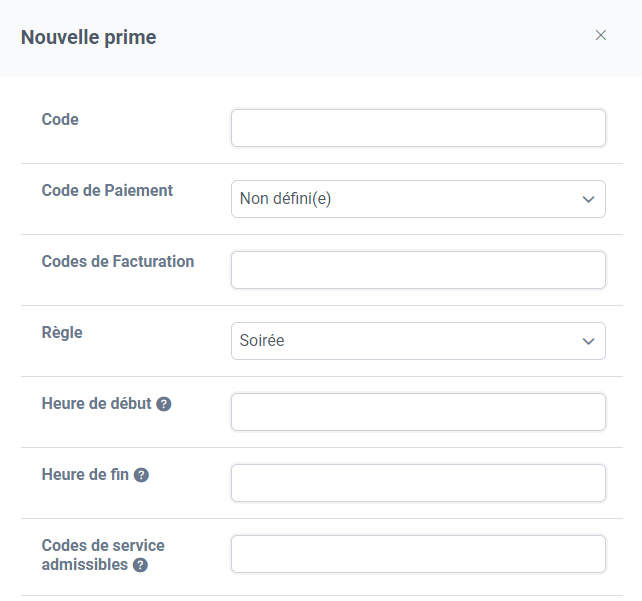The image size is (642, 601).
Task: Click the help icon beside Heure de fin
Action: pos(141,475)
